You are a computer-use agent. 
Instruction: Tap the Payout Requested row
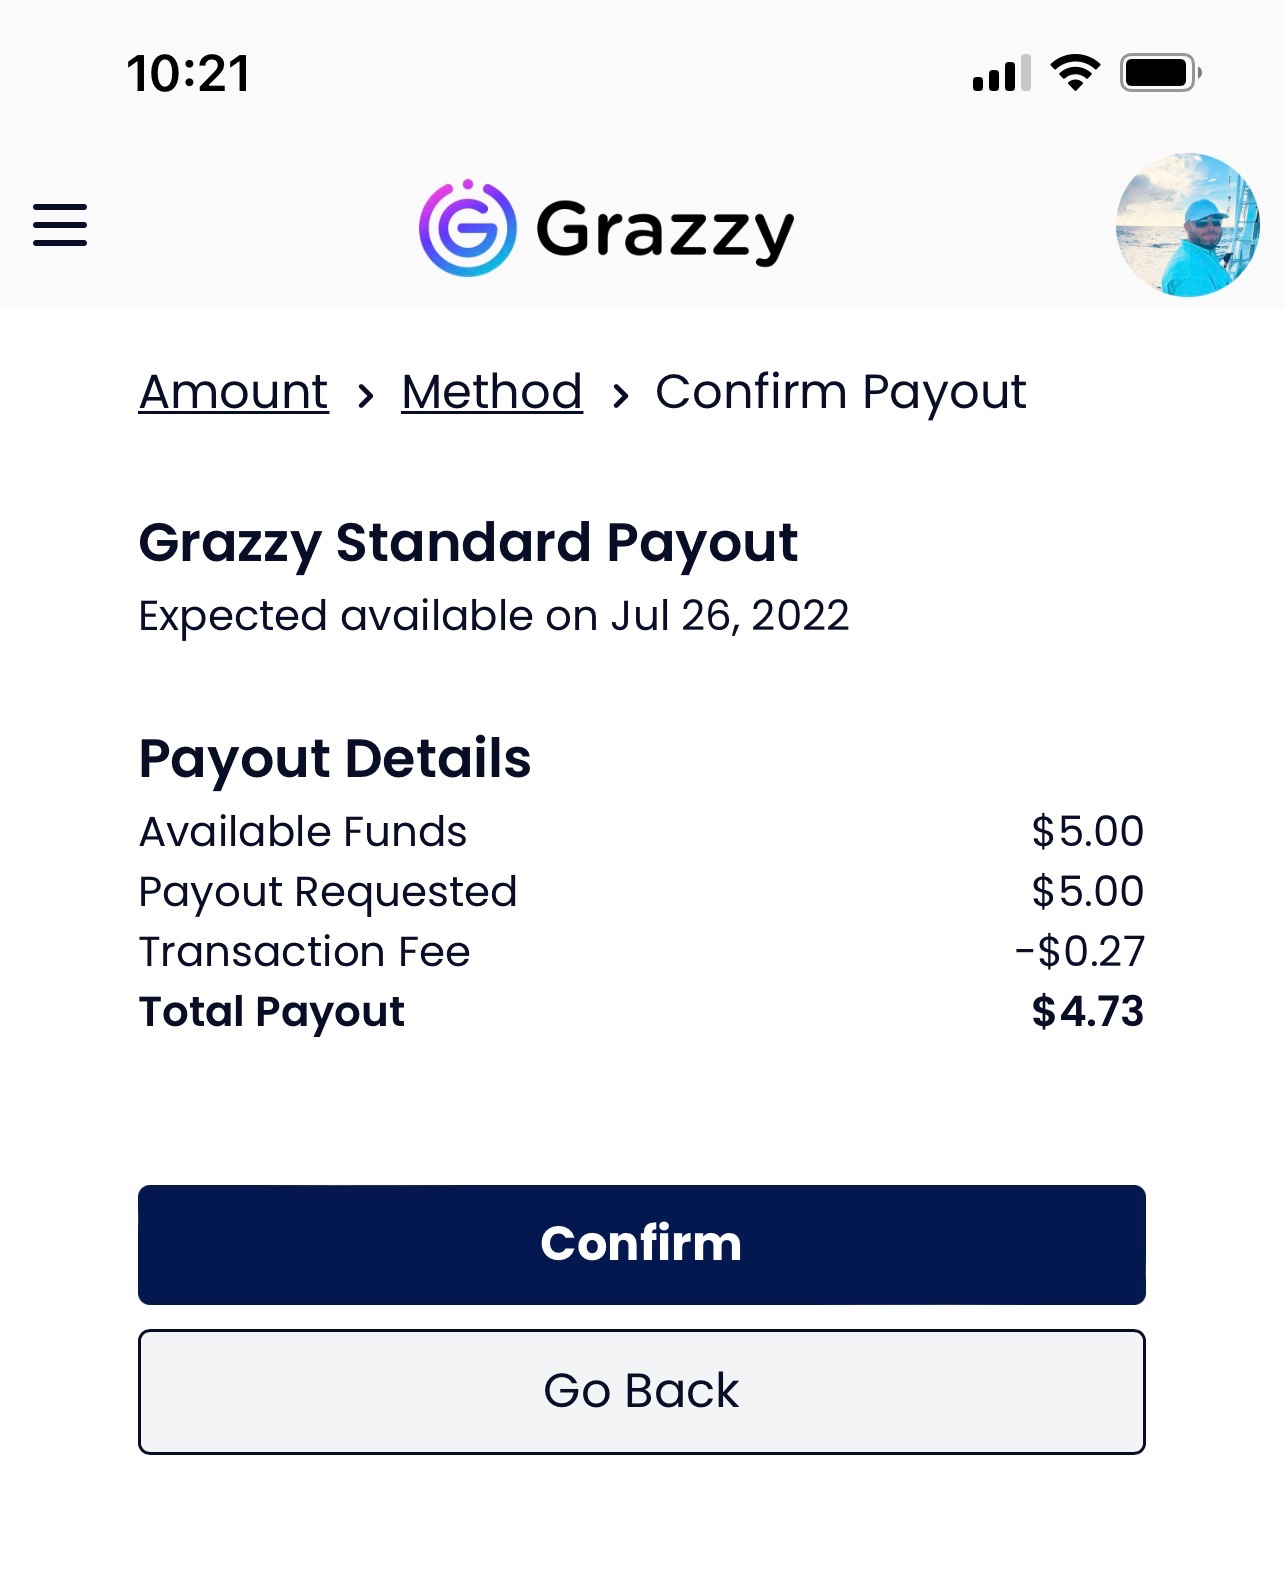click(642, 891)
